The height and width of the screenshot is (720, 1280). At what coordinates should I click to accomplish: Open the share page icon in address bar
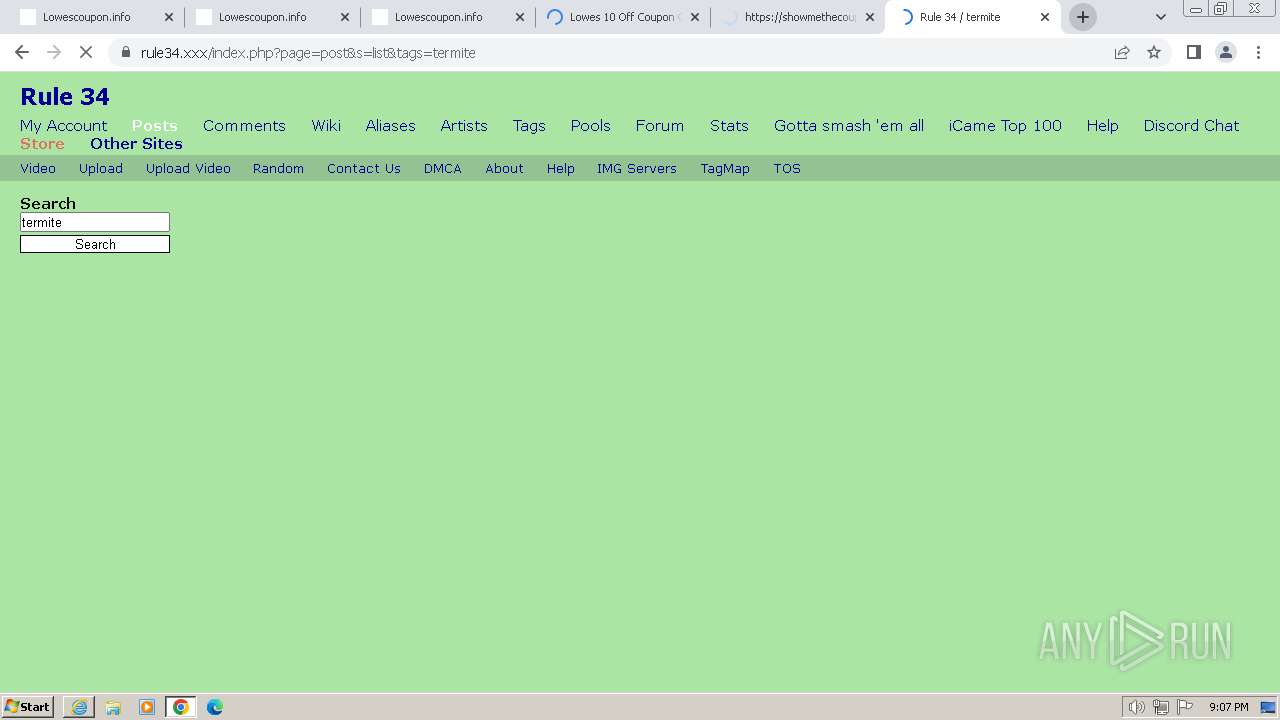[x=1122, y=52]
